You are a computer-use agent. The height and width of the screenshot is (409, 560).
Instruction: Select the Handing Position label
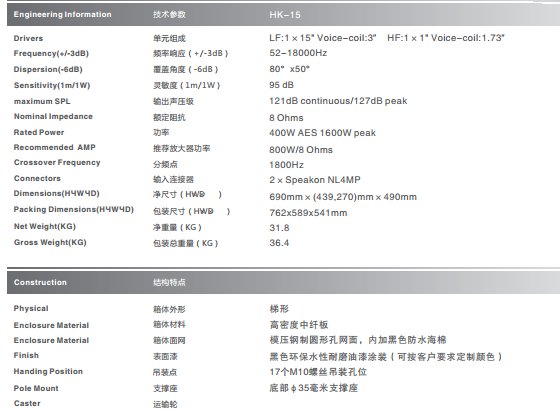(x=48, y=371)
